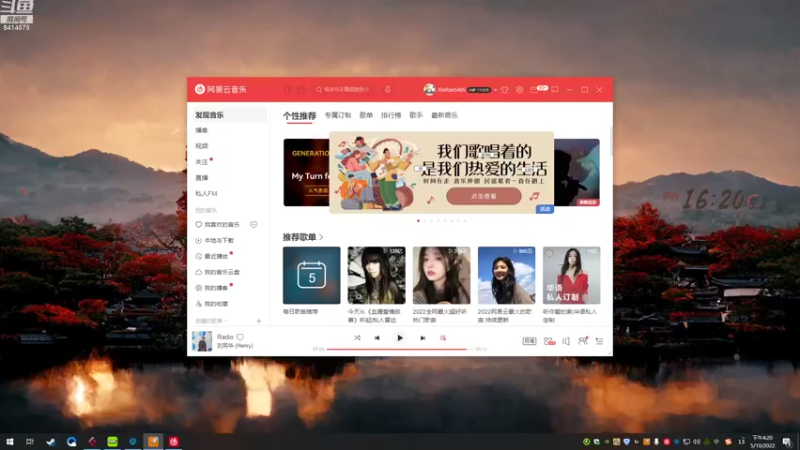Open the Windows Start menu
The width and height of the screenshot is (800, 450).
(10, 441)
